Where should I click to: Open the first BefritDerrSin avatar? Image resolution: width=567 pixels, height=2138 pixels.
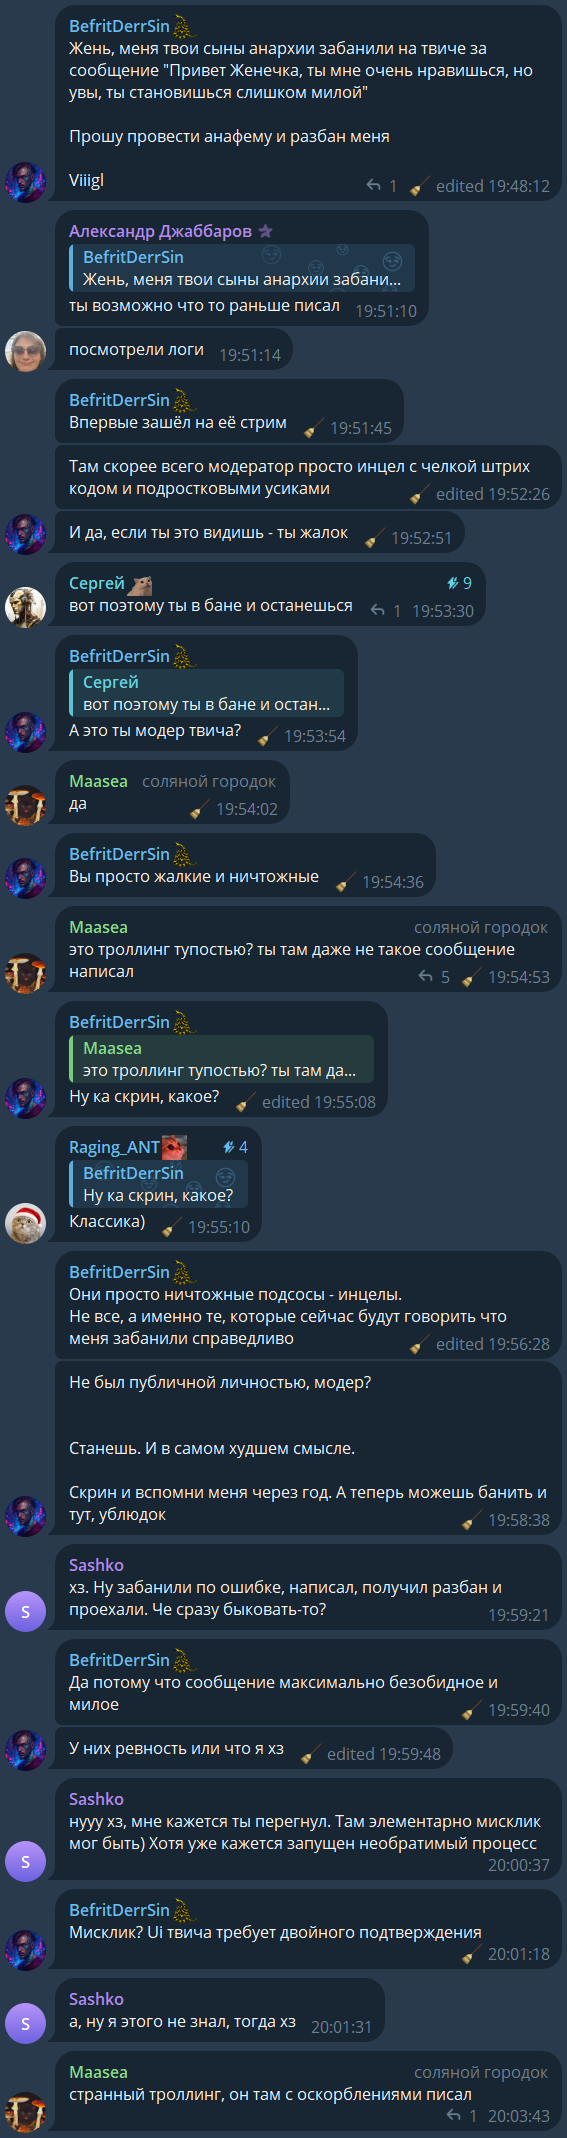point(26,182)
